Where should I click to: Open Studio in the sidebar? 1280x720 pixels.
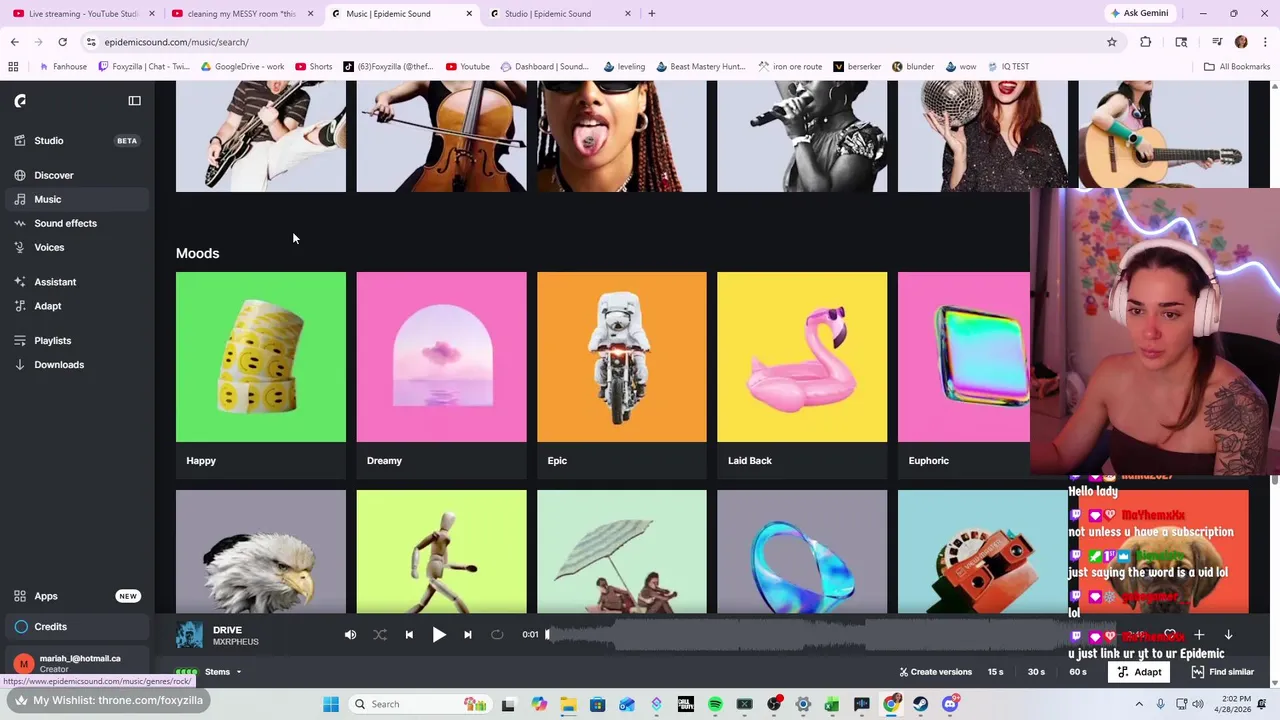[49, 141]
